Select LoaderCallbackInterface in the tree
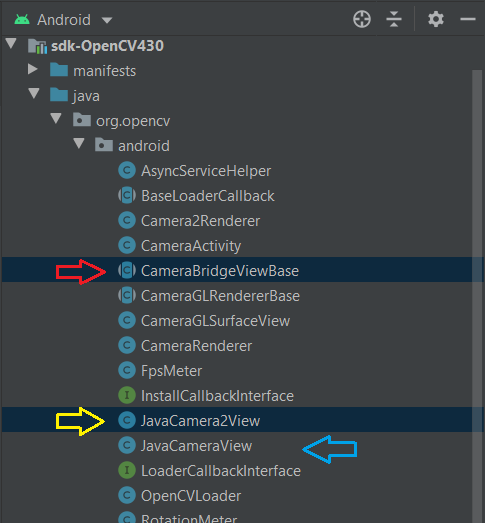This screenshot has width=485, height=523. pyautogui.click(x=221, y=471)
